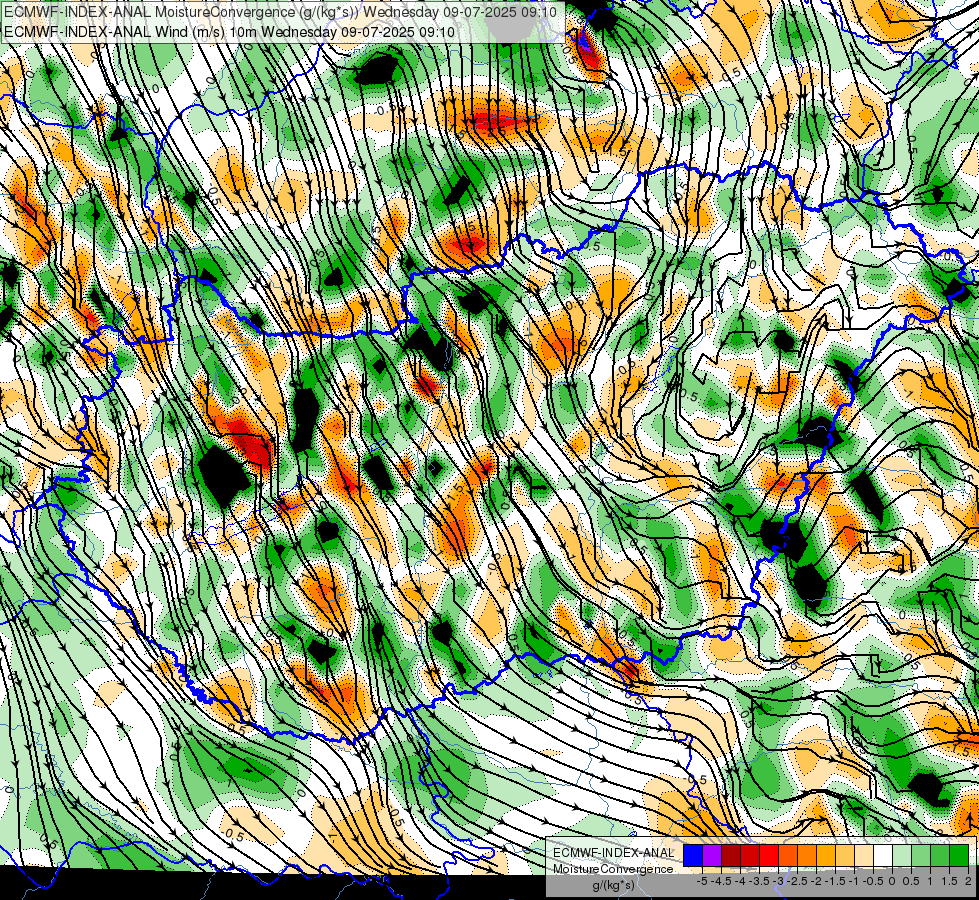Select the dark maroon legend swatch
Screen dimensions: 979x900
point(731,855)
